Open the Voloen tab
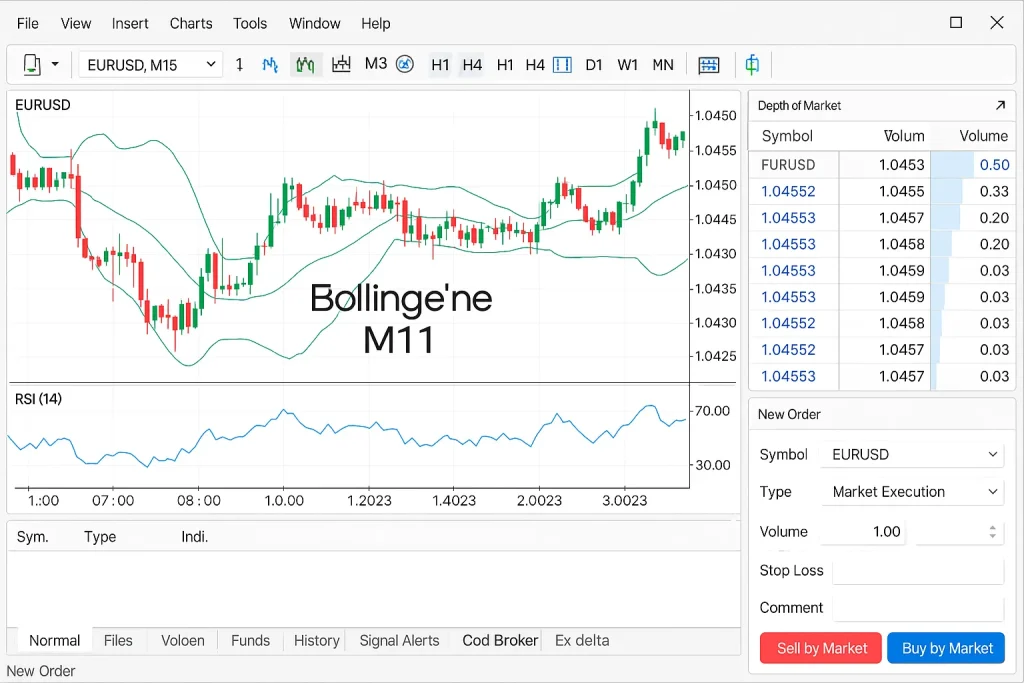This screenshot has width=1024, height=683. [183, 641]
